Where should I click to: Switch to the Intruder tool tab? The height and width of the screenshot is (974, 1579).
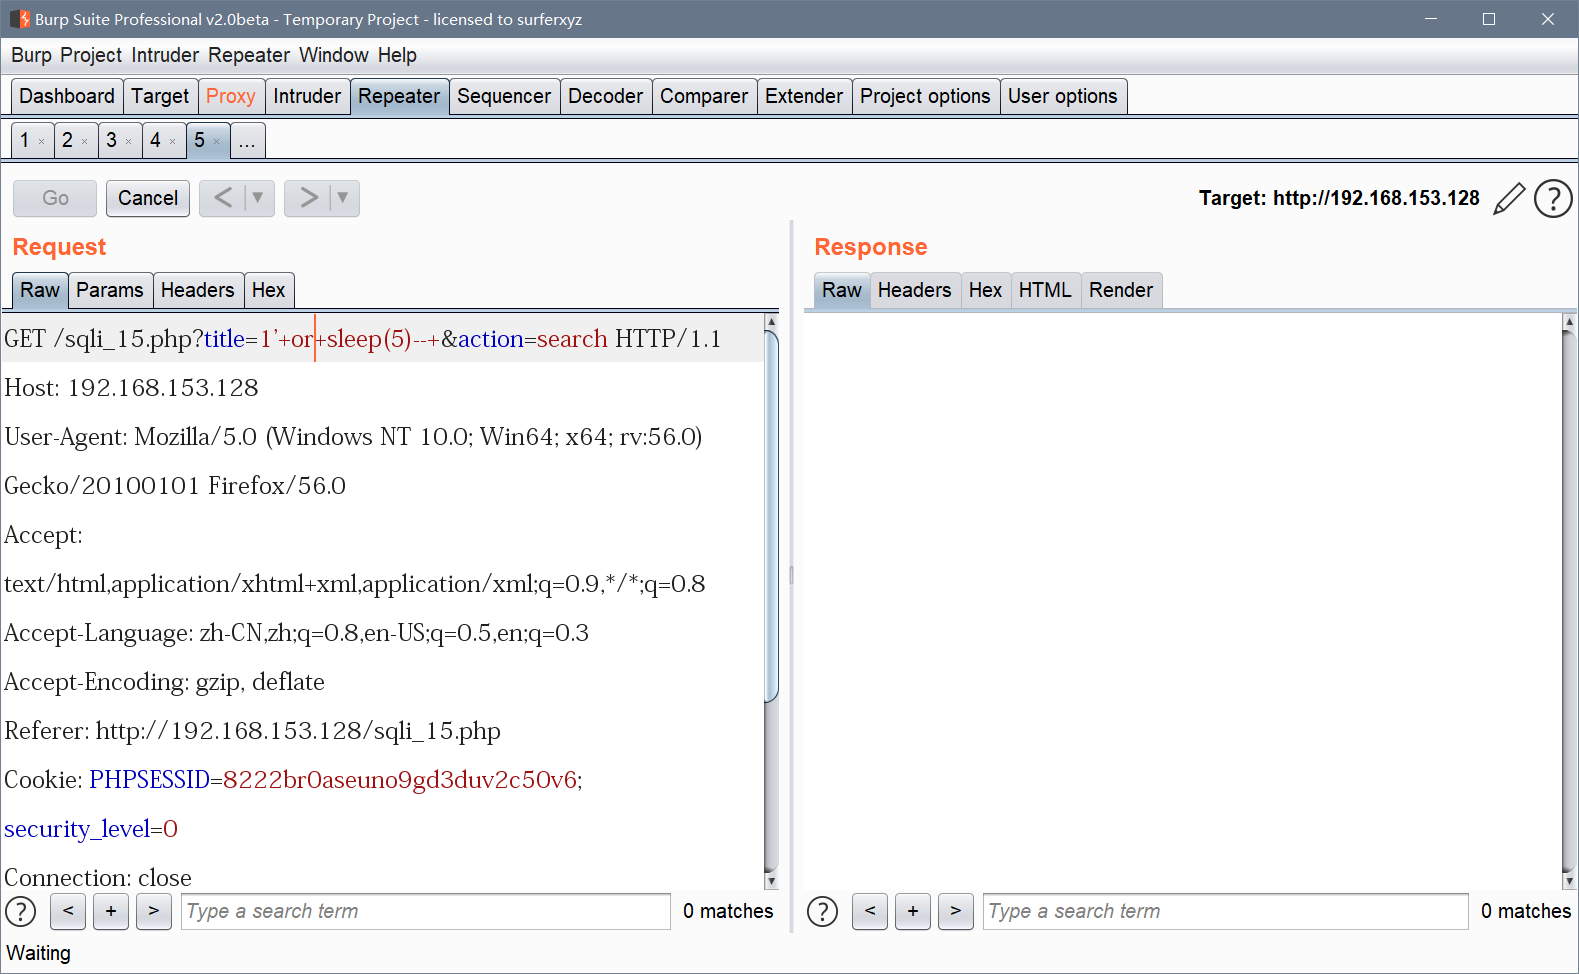(307, 96)
